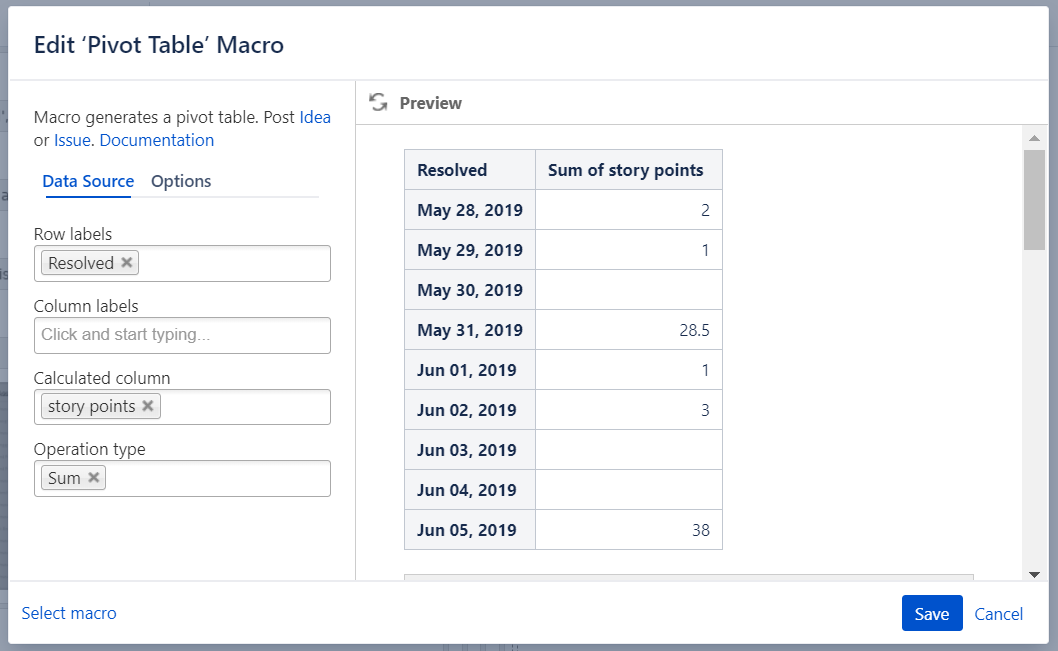The width and height of the screenshot is (1058, 651).
Task: Follow the Idea link
Action: (315, 117)
